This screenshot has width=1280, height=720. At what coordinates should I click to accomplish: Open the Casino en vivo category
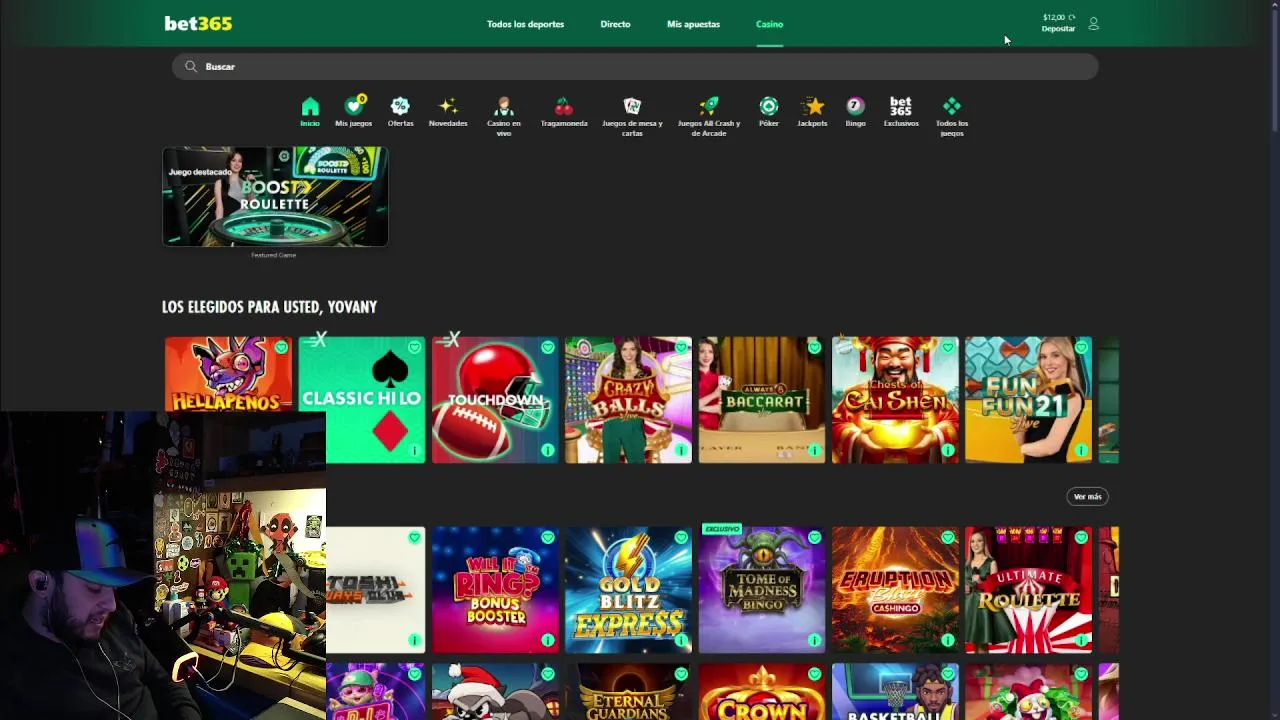point(504,116)
